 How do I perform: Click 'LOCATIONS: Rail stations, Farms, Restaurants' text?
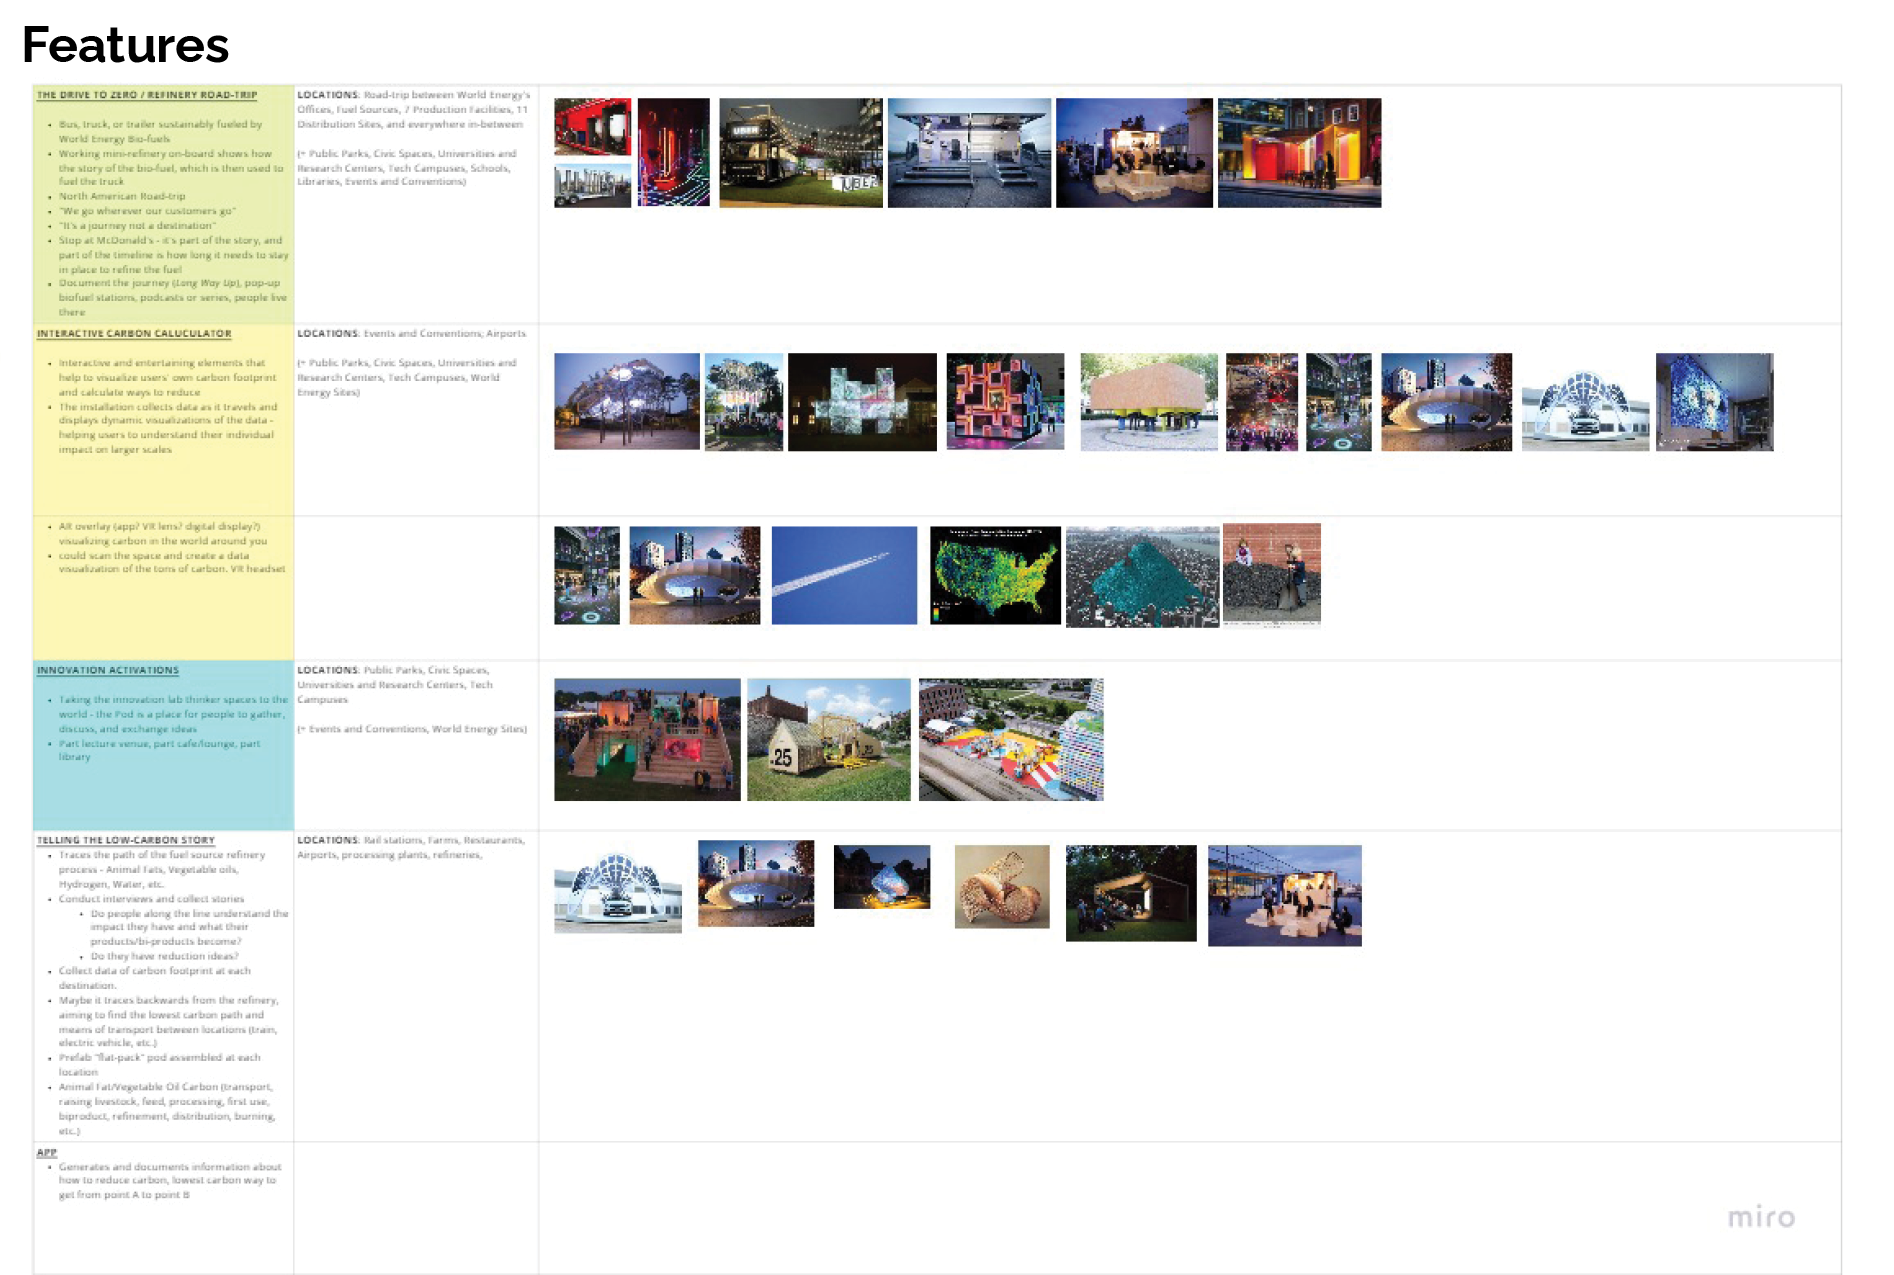411,841
